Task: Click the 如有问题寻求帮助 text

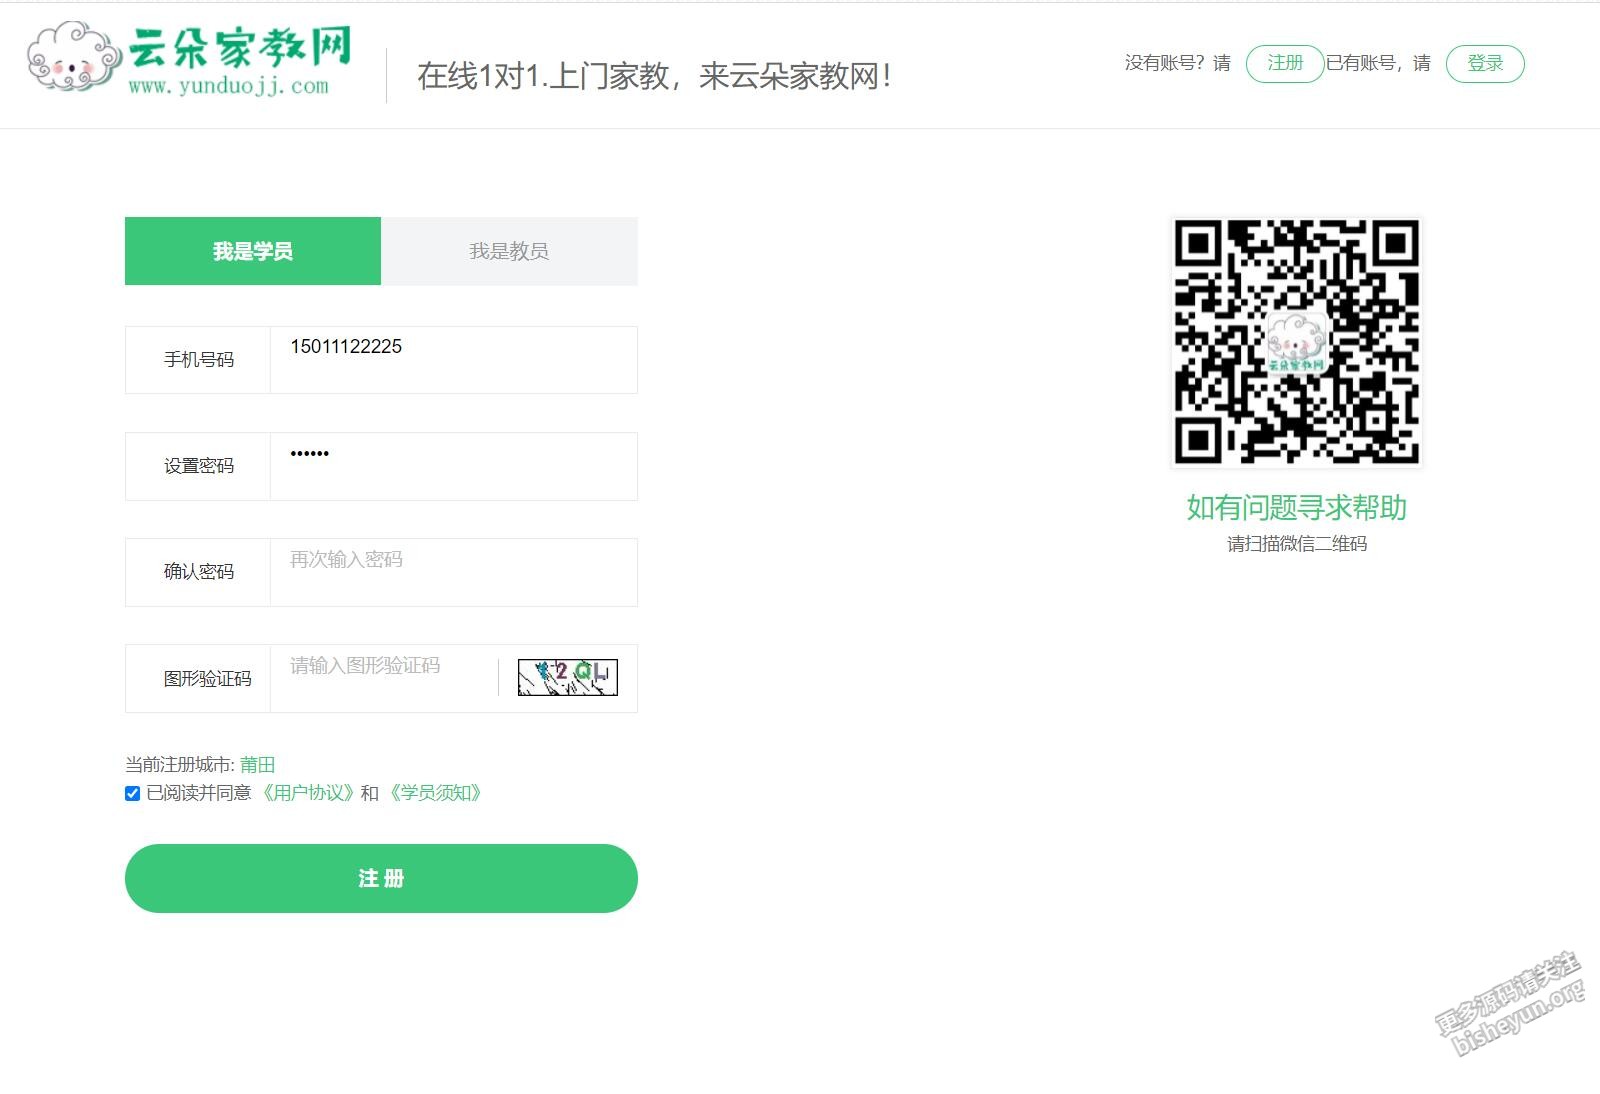Action: point(1296,508)
